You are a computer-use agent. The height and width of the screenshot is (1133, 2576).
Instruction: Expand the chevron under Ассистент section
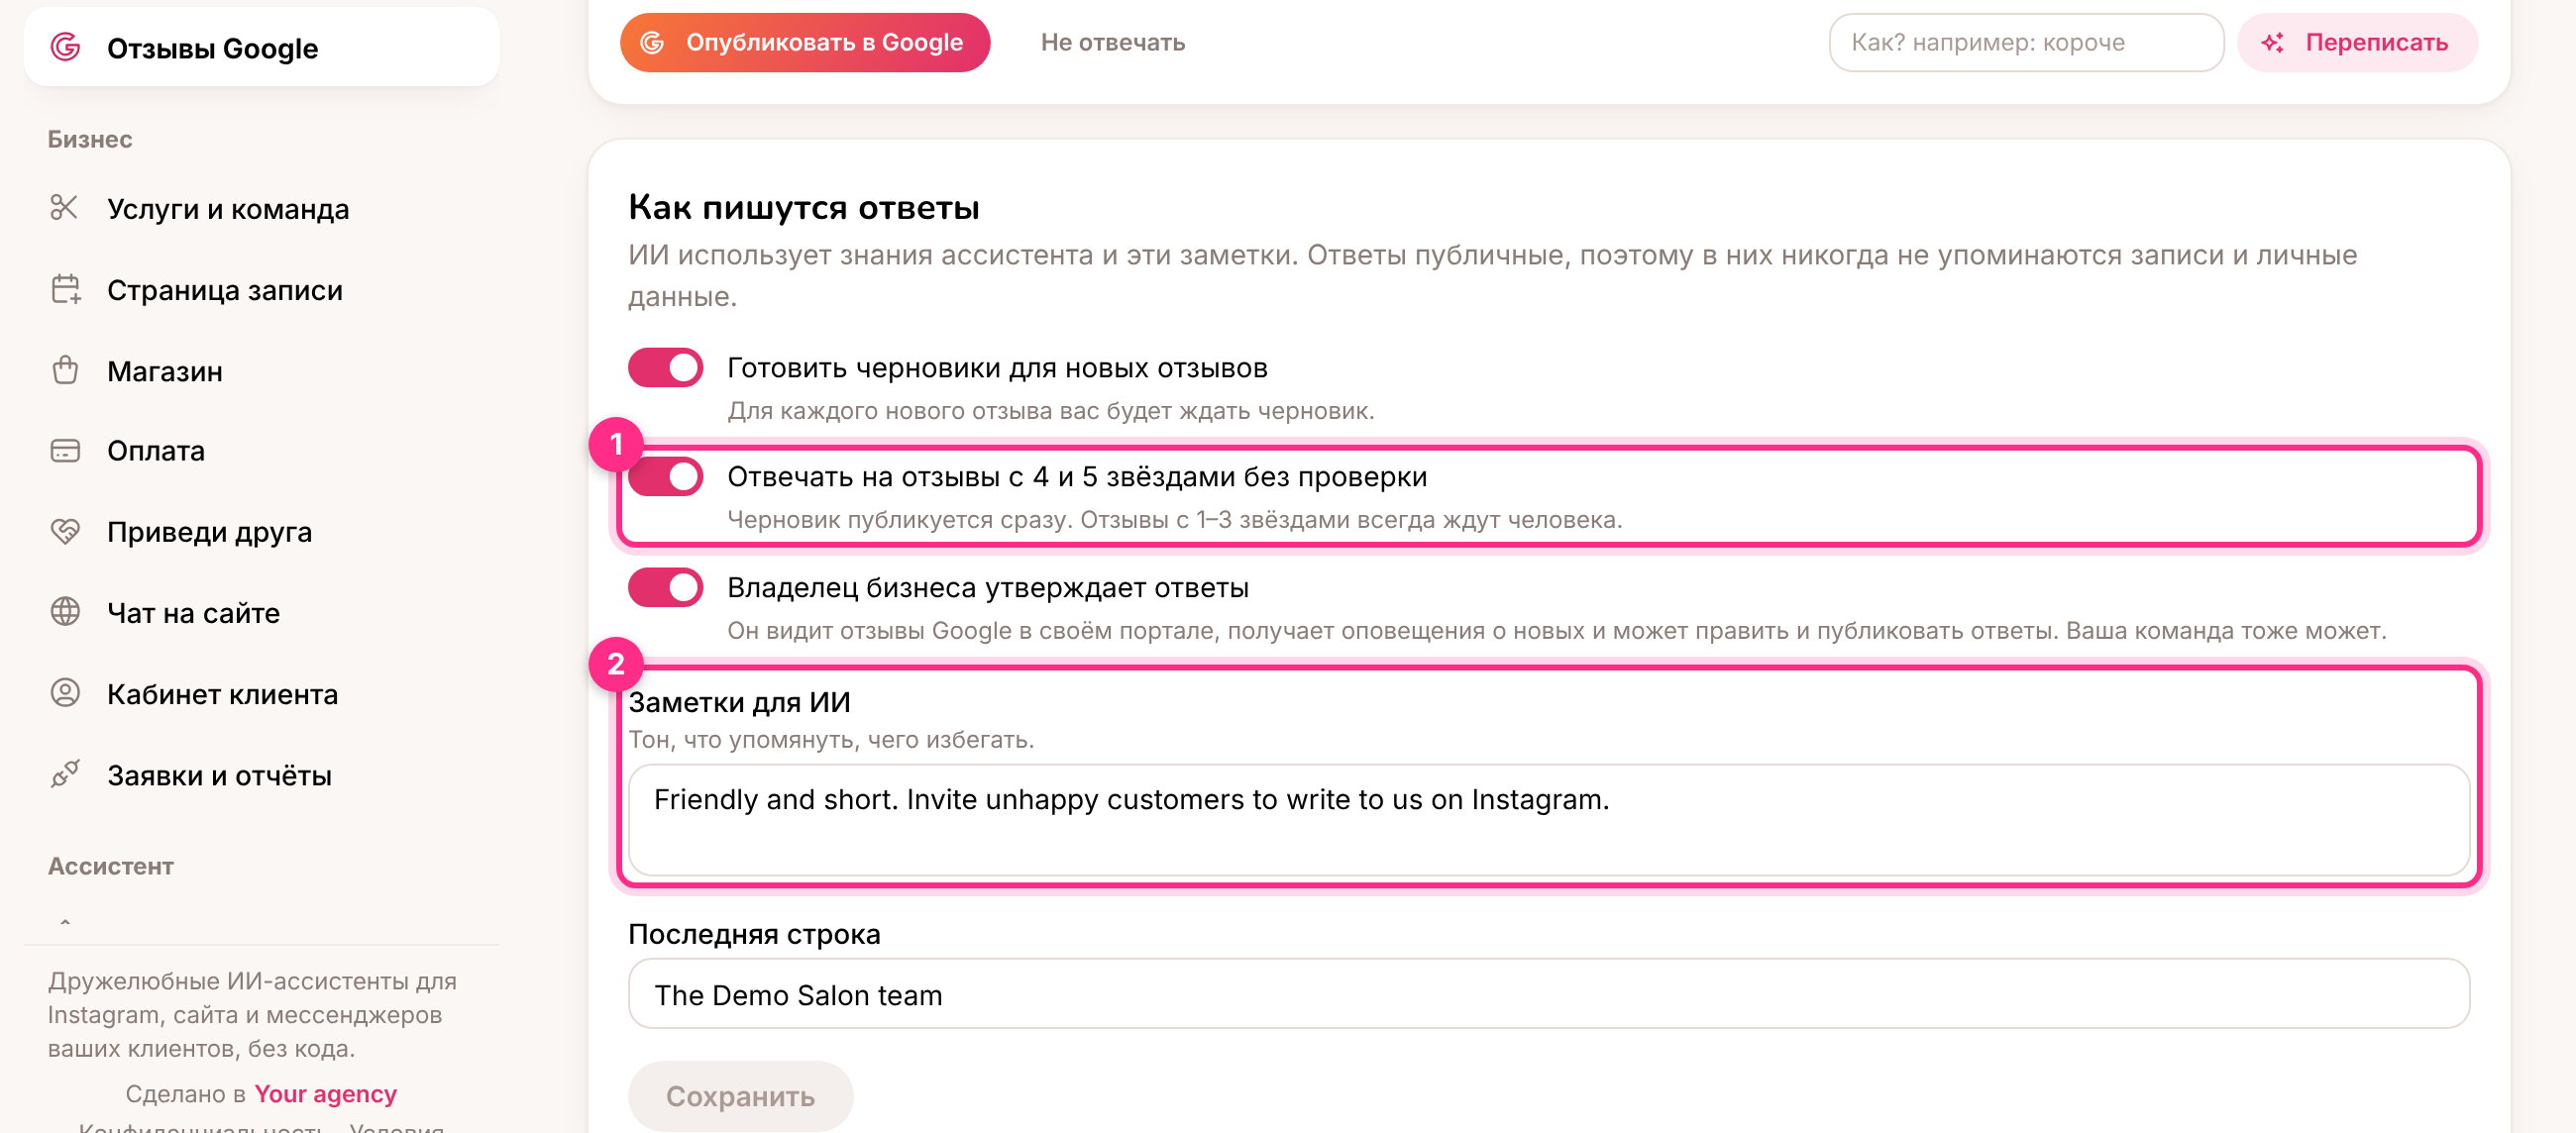click(x=65, y=921)
